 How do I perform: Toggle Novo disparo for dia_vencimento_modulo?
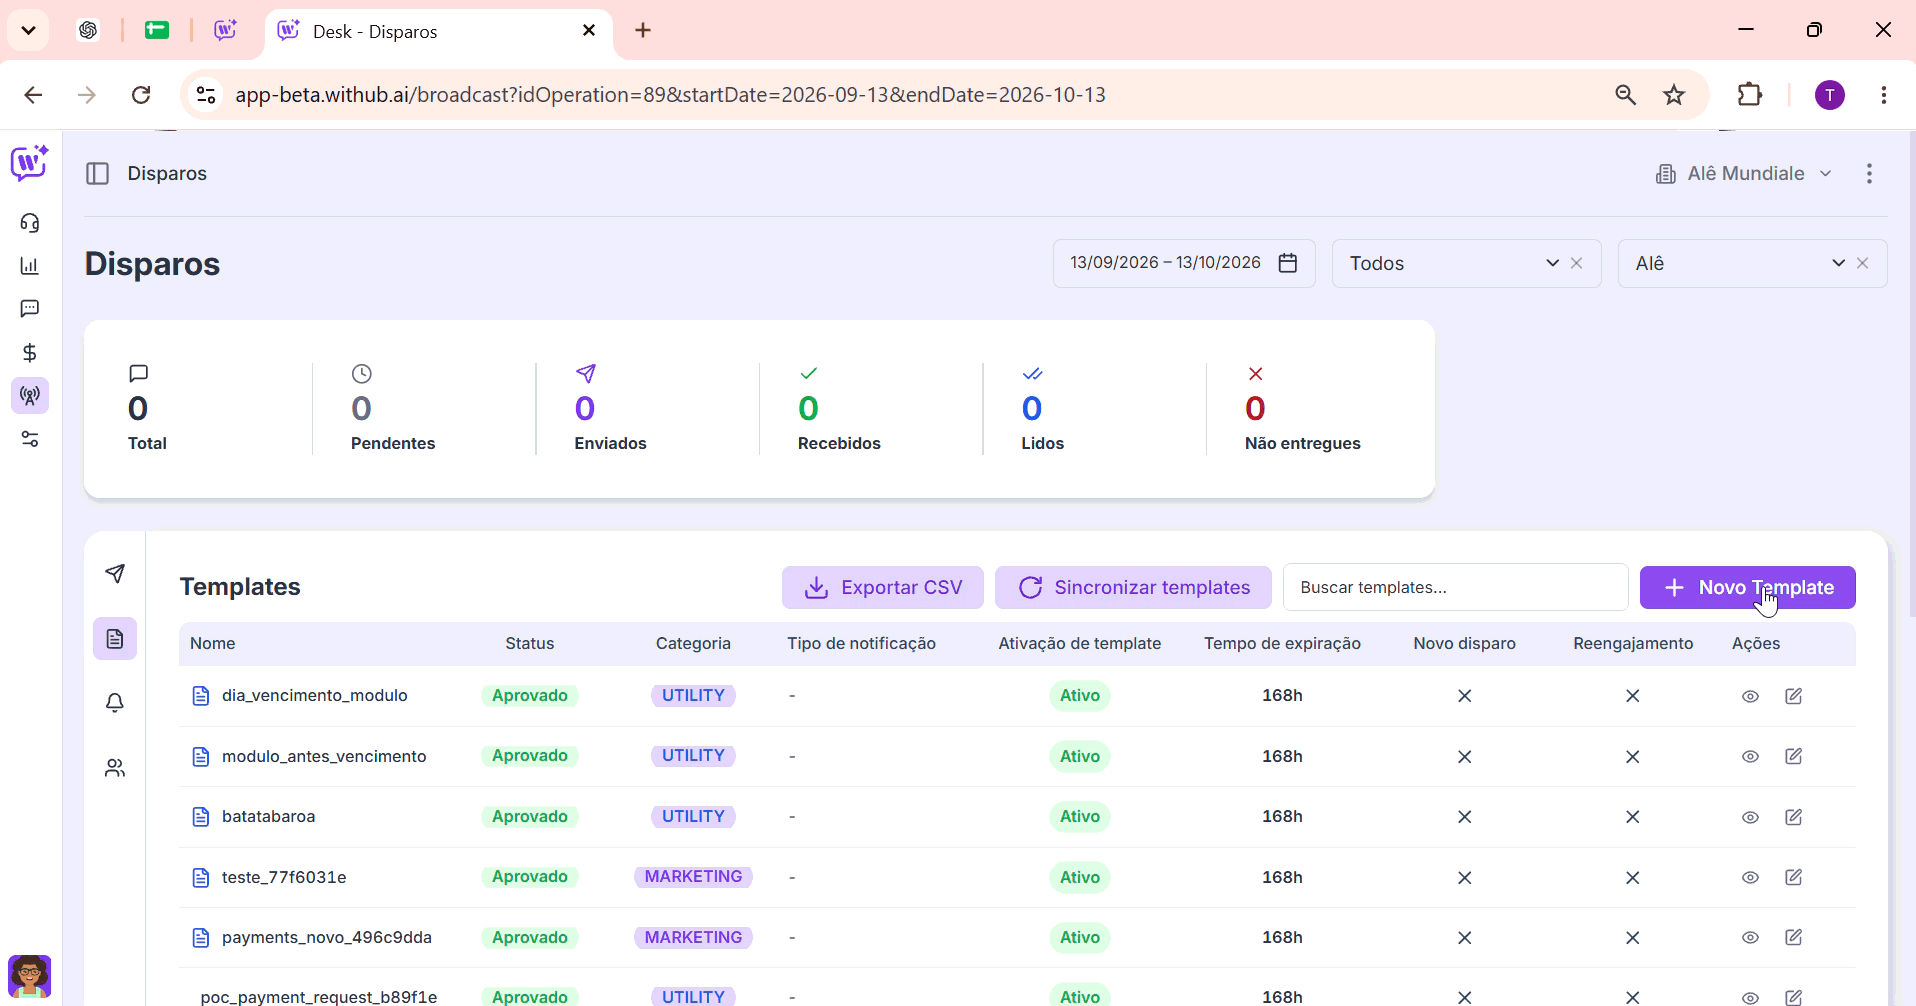point(1465,696)
